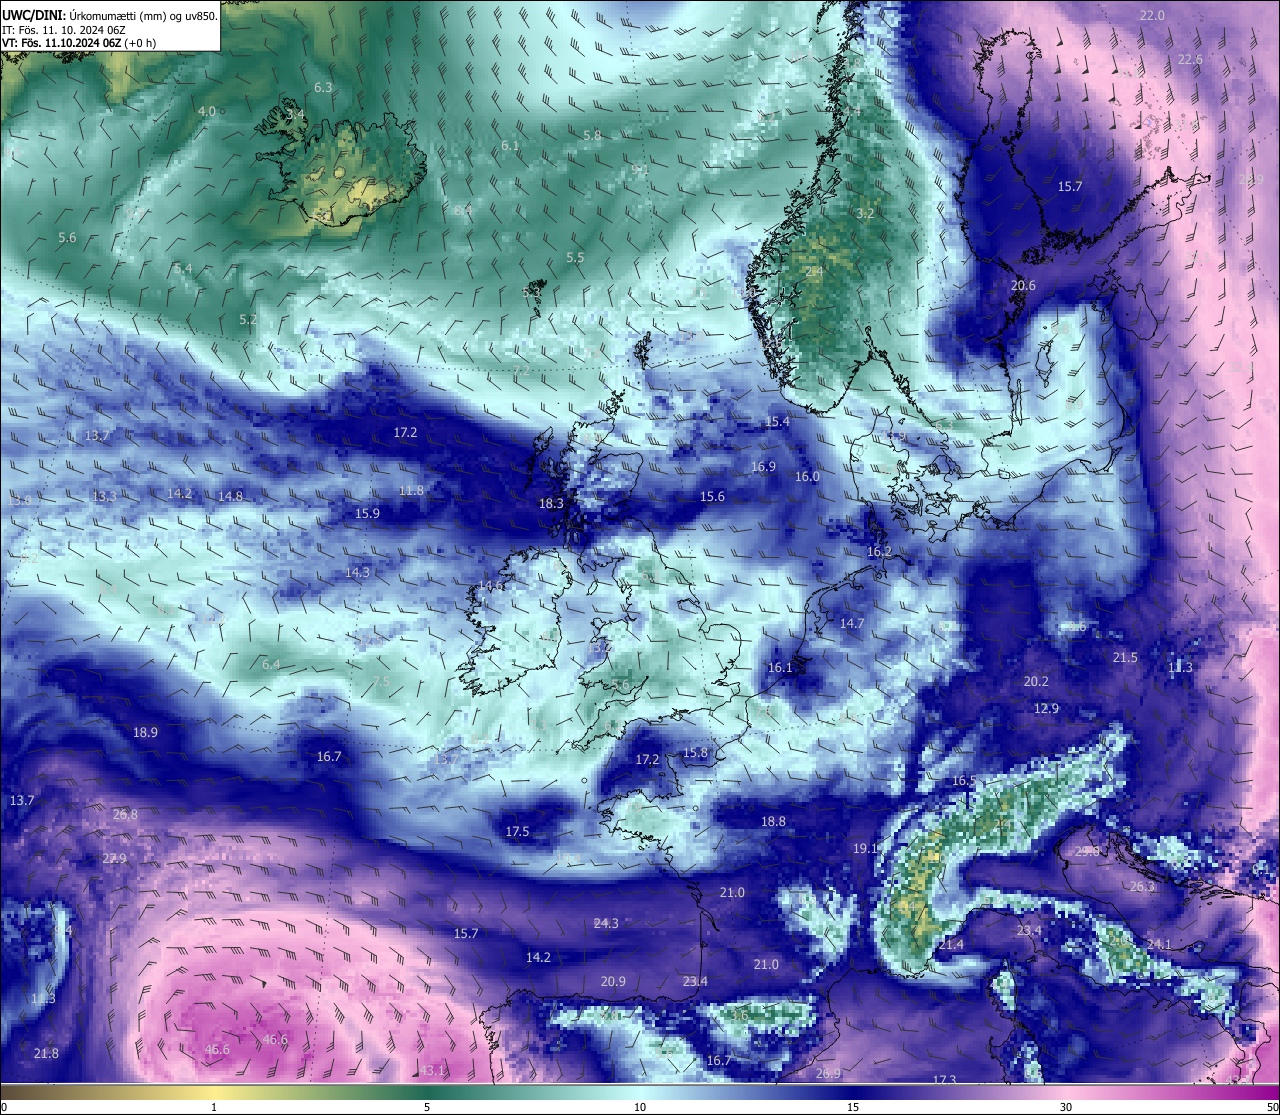Image resolution: width=1280 pixels, height=1115 pixels.
Task: Click the 10 tick on the color scale
Action: (x=640, y=1107)
